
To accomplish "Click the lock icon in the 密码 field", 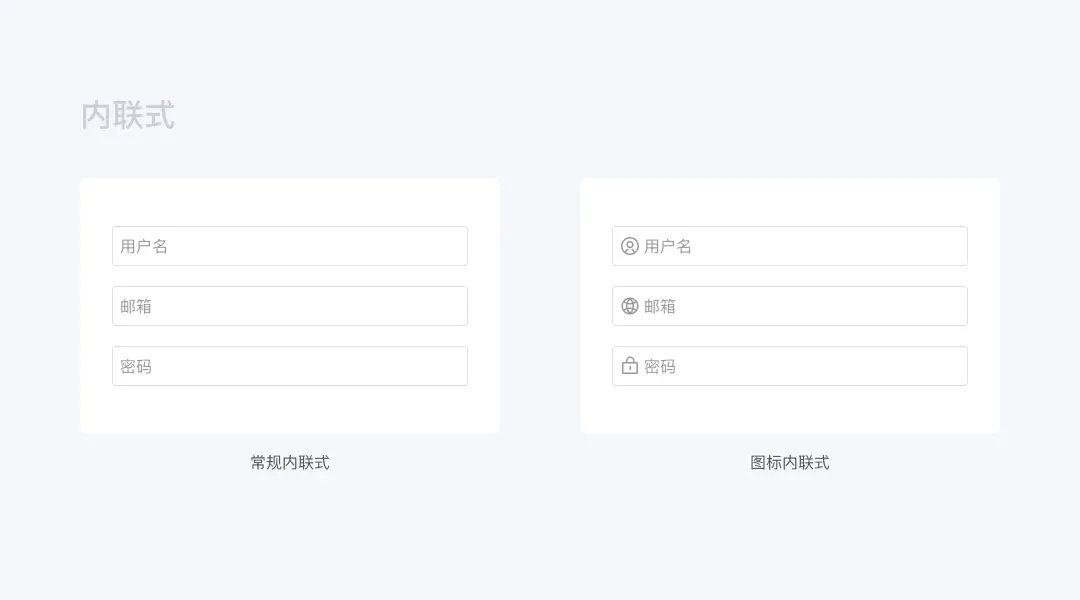I will click(630, 365).
